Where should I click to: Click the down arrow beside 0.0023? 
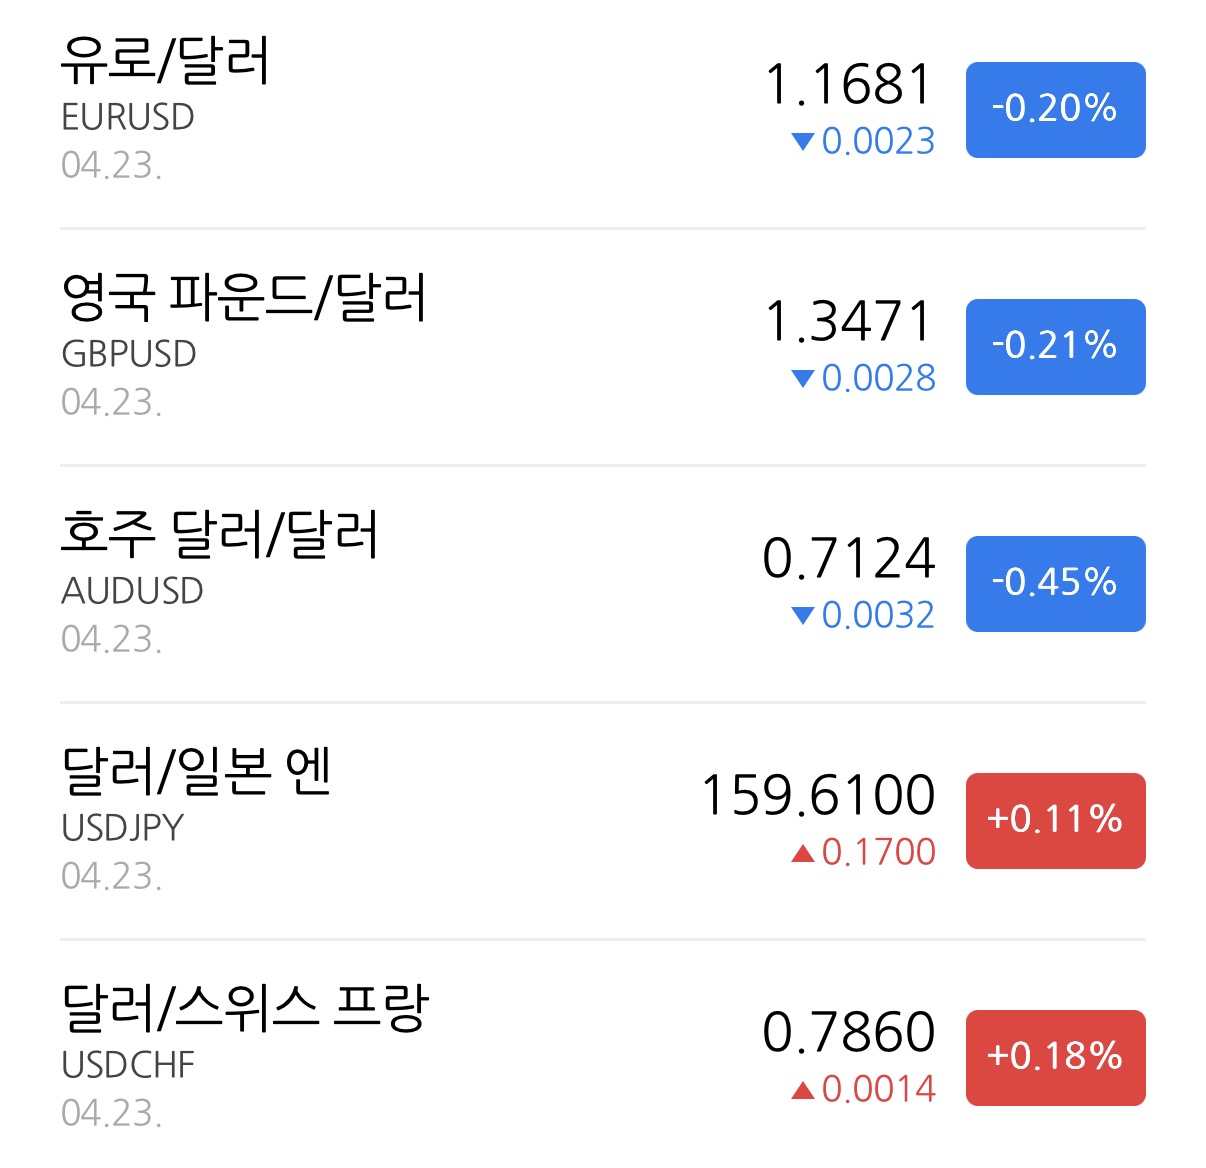pos(802,142)
